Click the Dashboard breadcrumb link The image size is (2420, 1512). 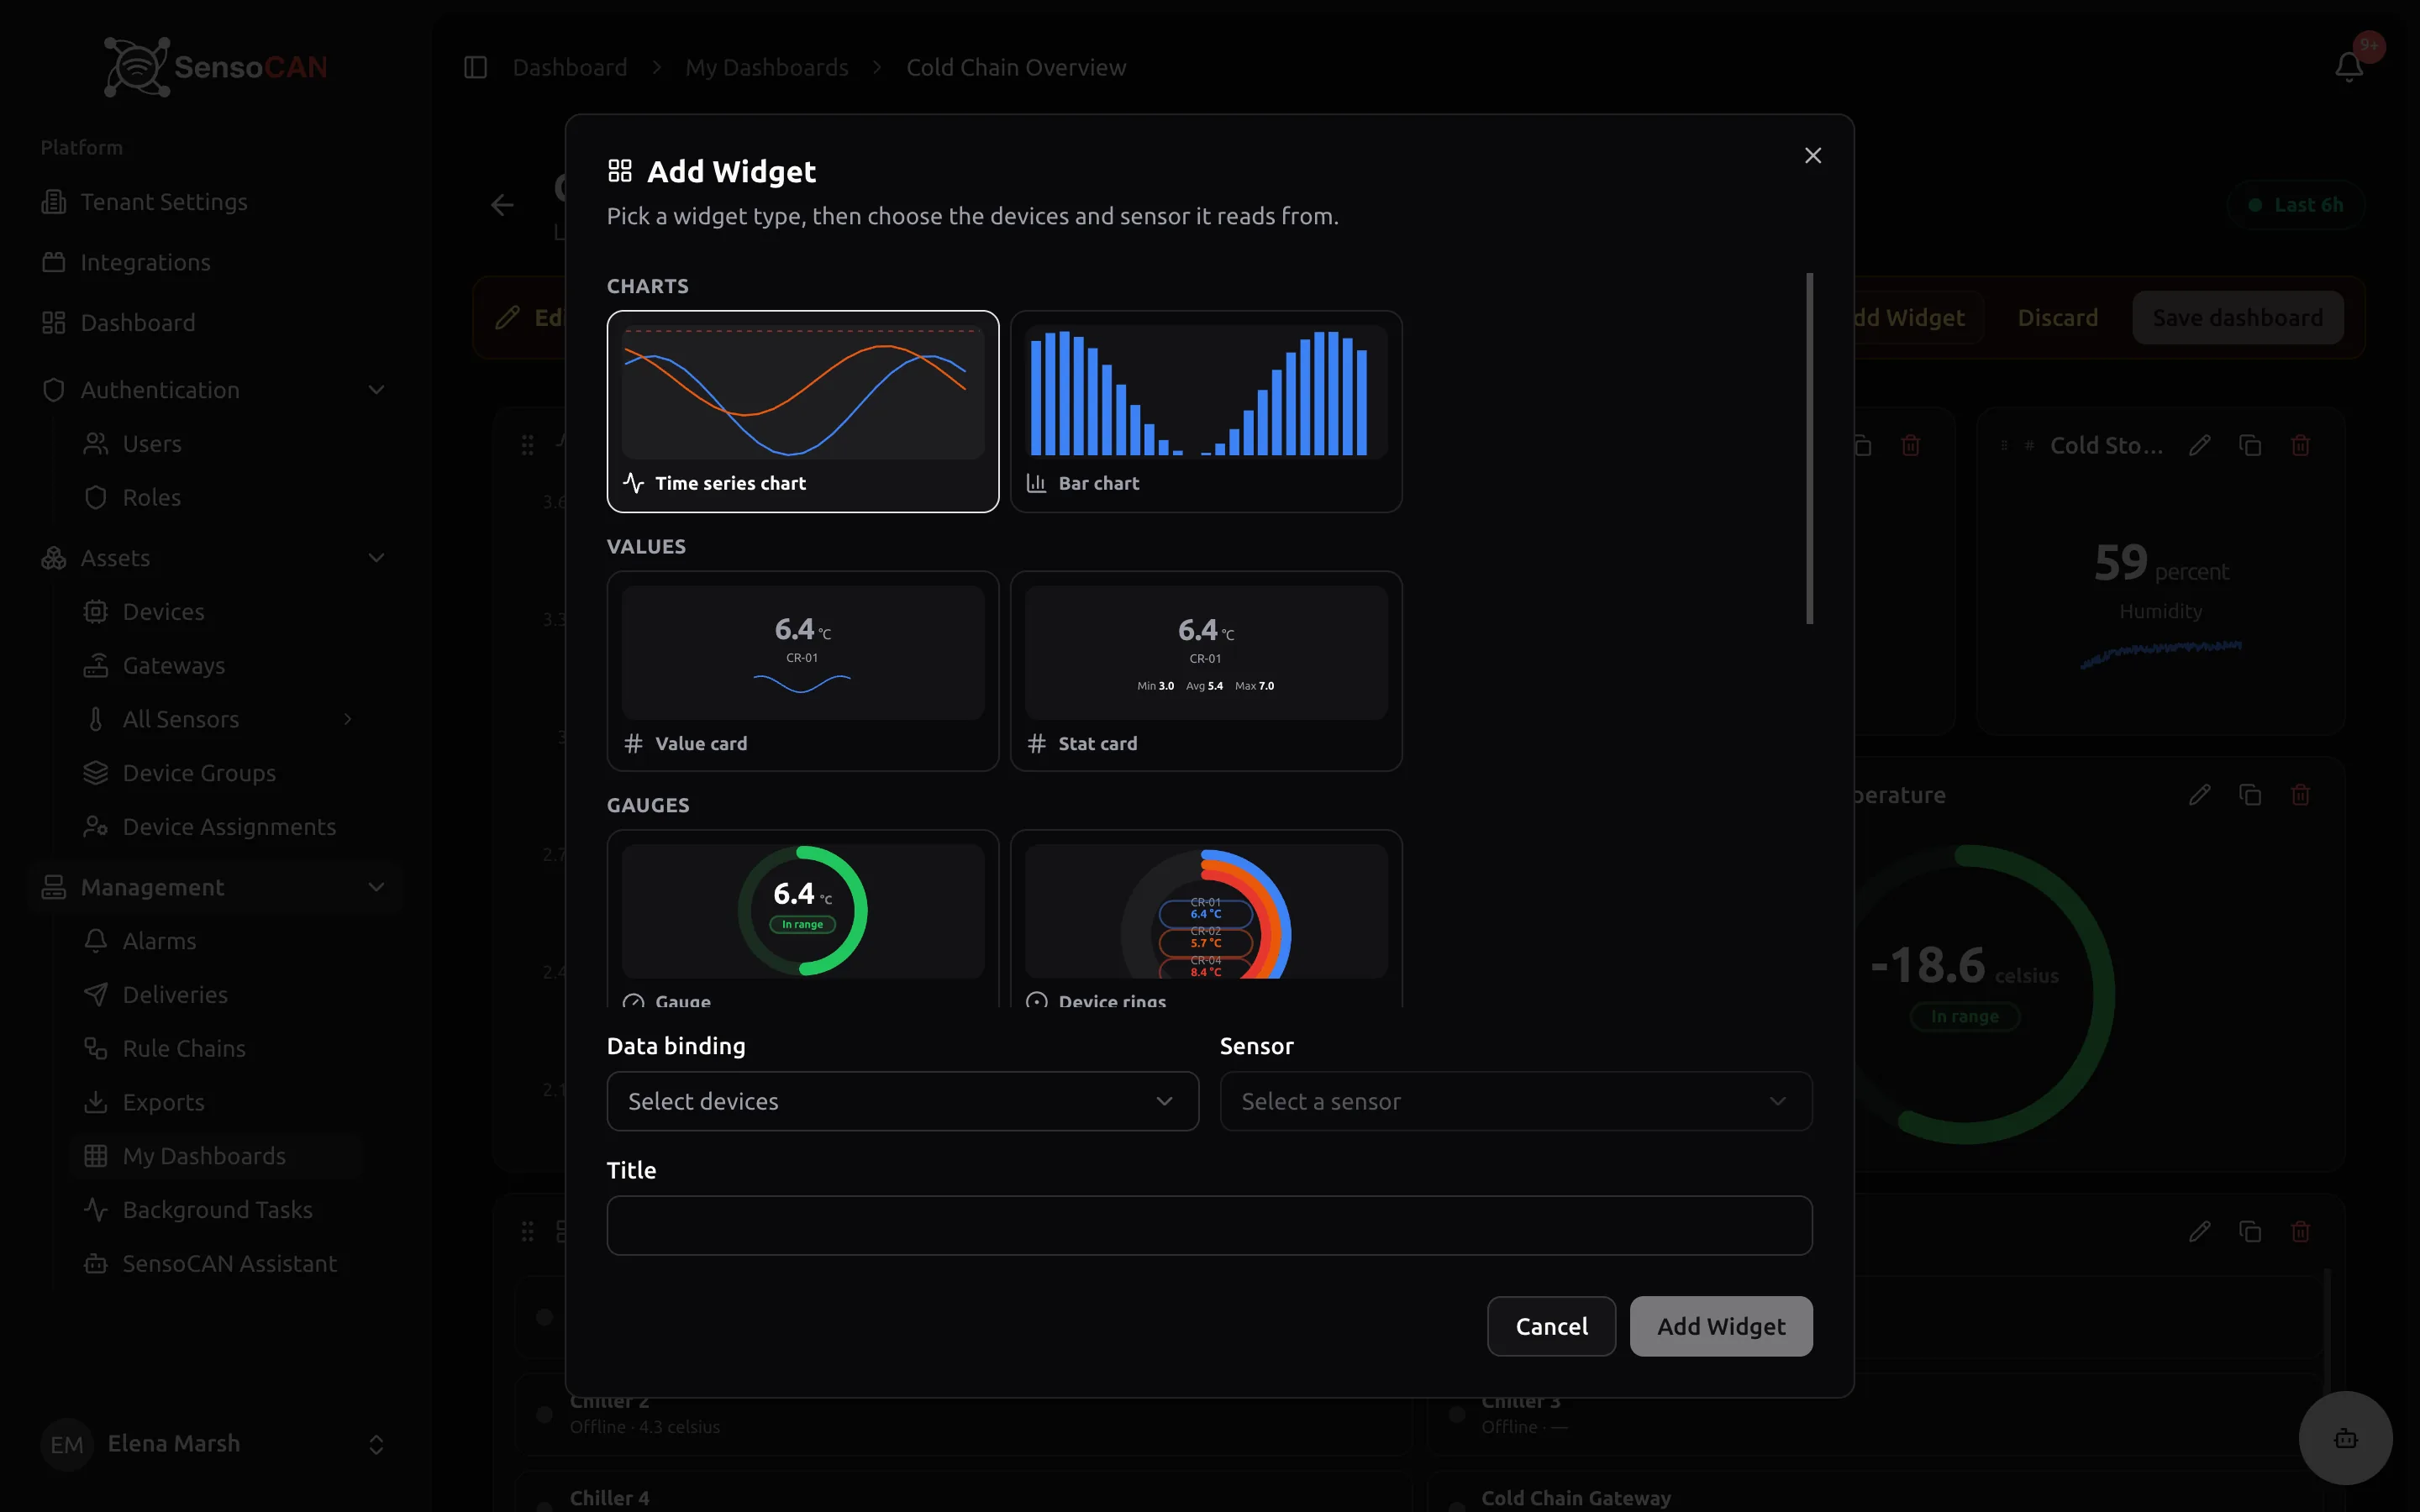(570, 67)
